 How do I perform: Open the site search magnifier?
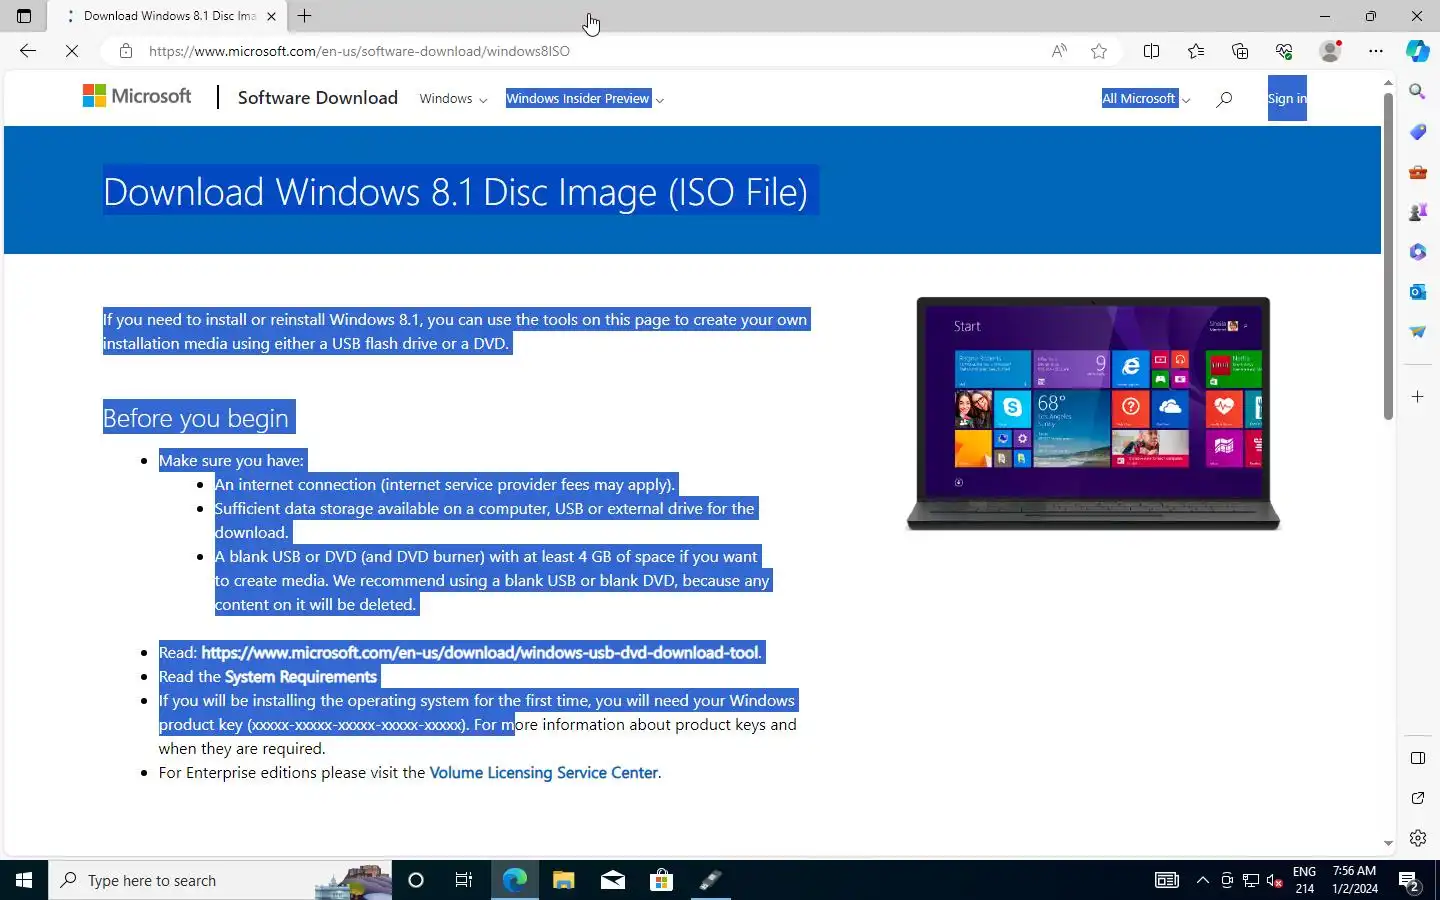coord(1224,98)
